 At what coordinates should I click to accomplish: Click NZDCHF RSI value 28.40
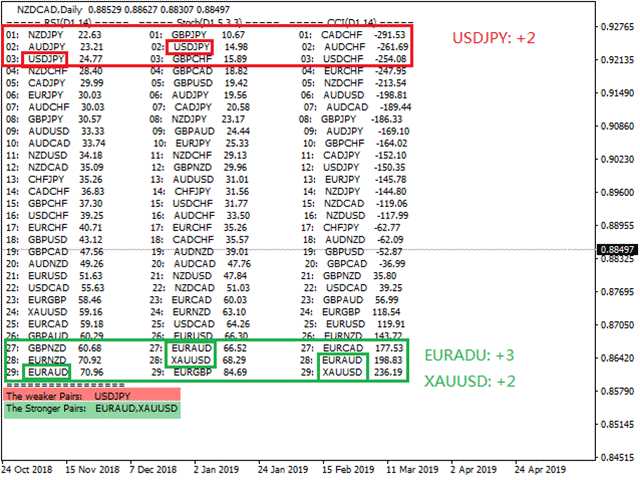(x=91, y=71)
